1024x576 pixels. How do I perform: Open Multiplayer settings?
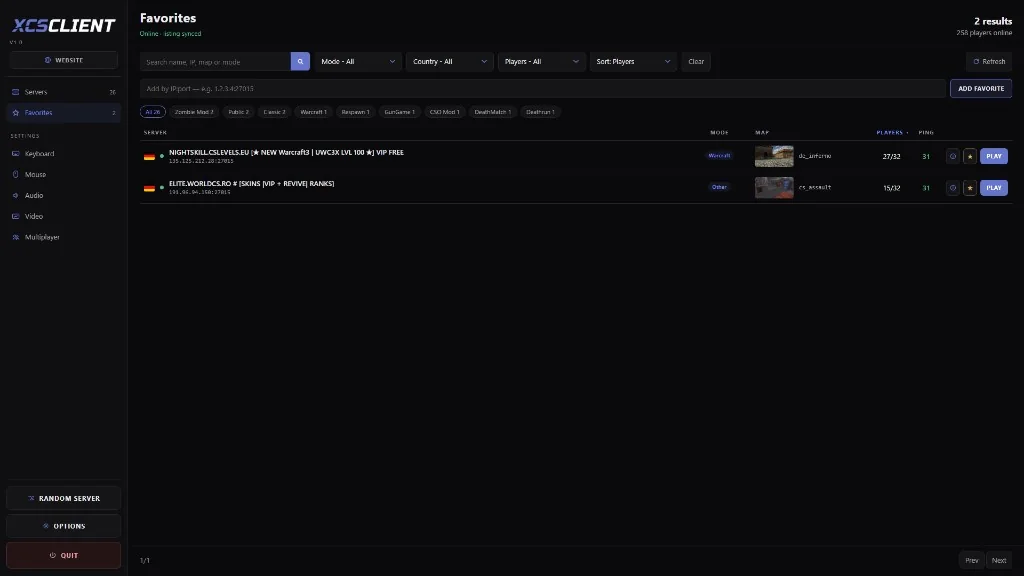pos(63,237)
